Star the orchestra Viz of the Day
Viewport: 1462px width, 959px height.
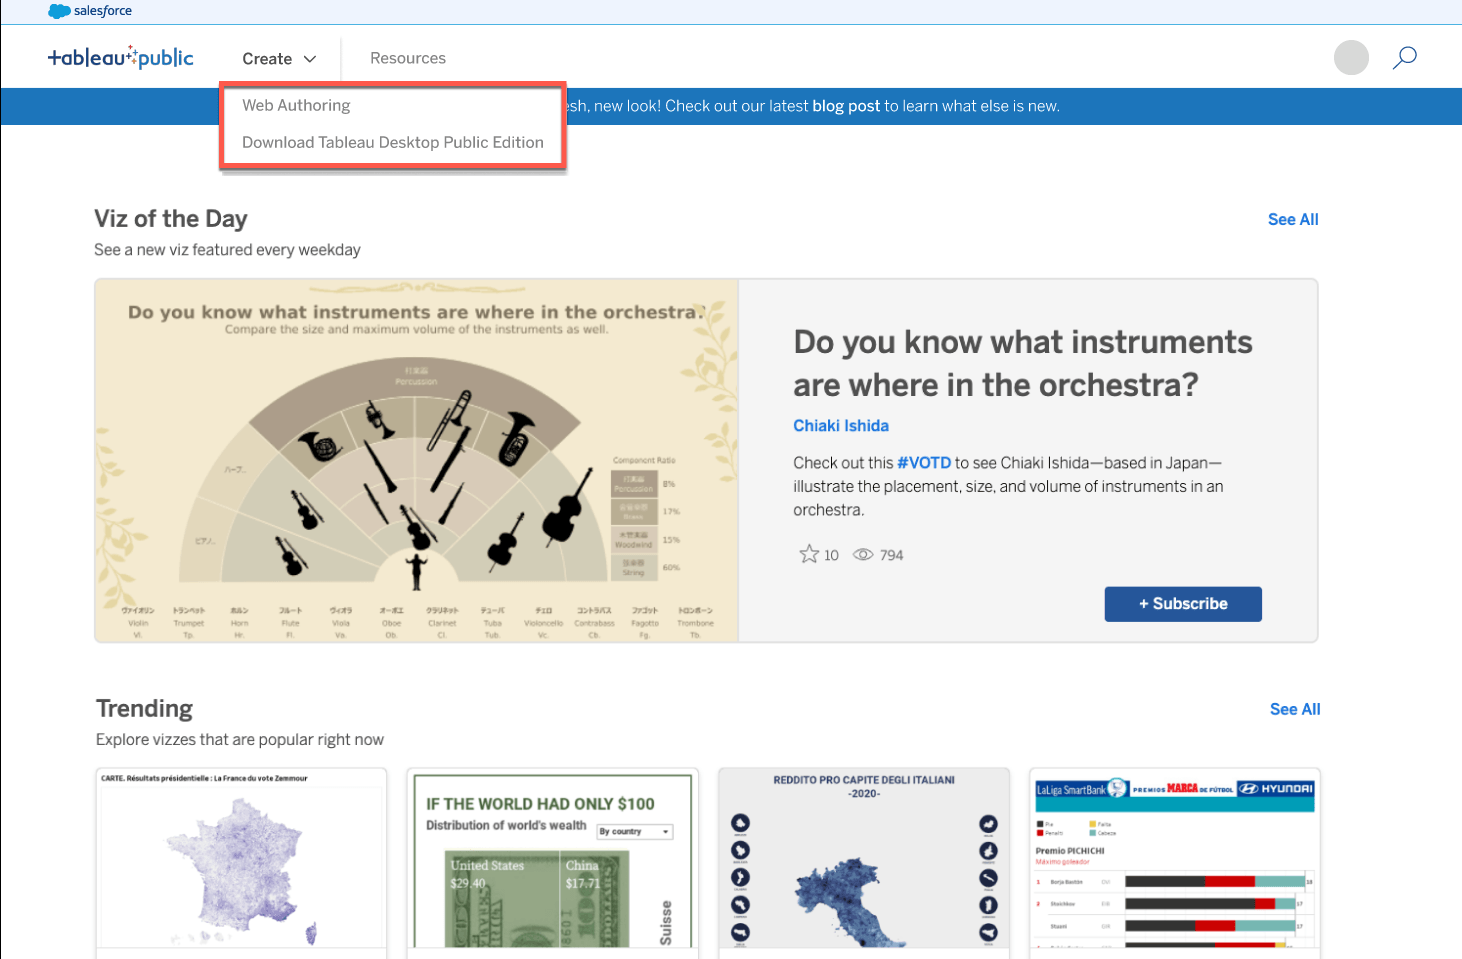point(807,553)
